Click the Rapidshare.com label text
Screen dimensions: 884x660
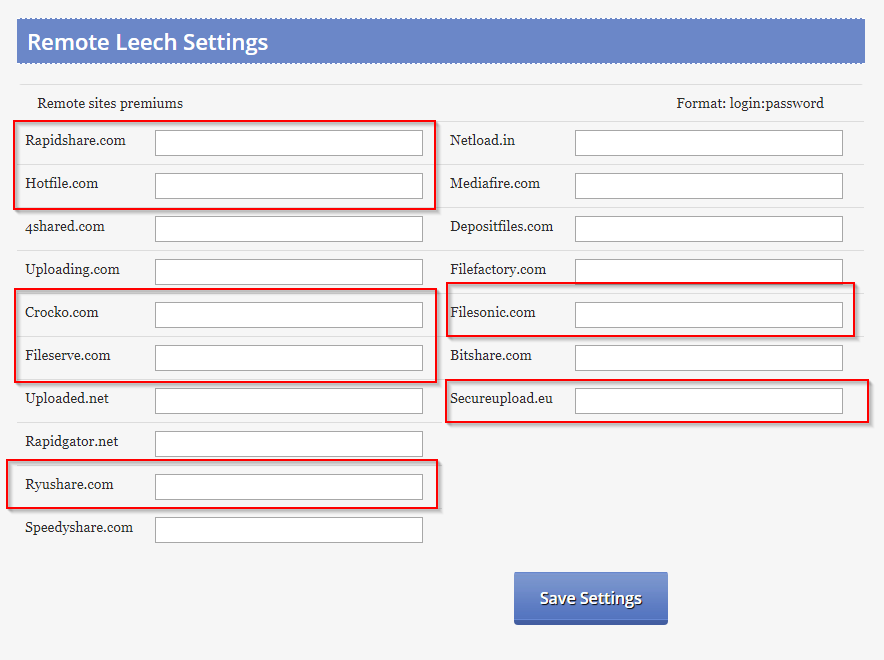coord(76,141)
